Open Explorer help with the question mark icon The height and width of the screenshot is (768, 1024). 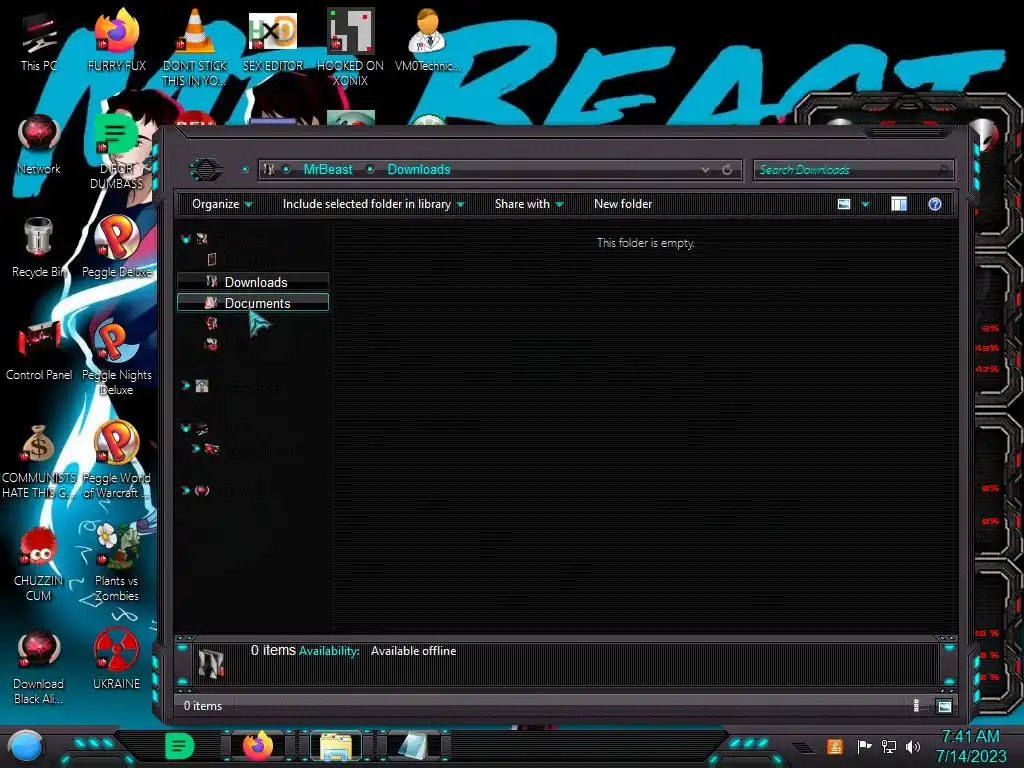pos(935,204)
